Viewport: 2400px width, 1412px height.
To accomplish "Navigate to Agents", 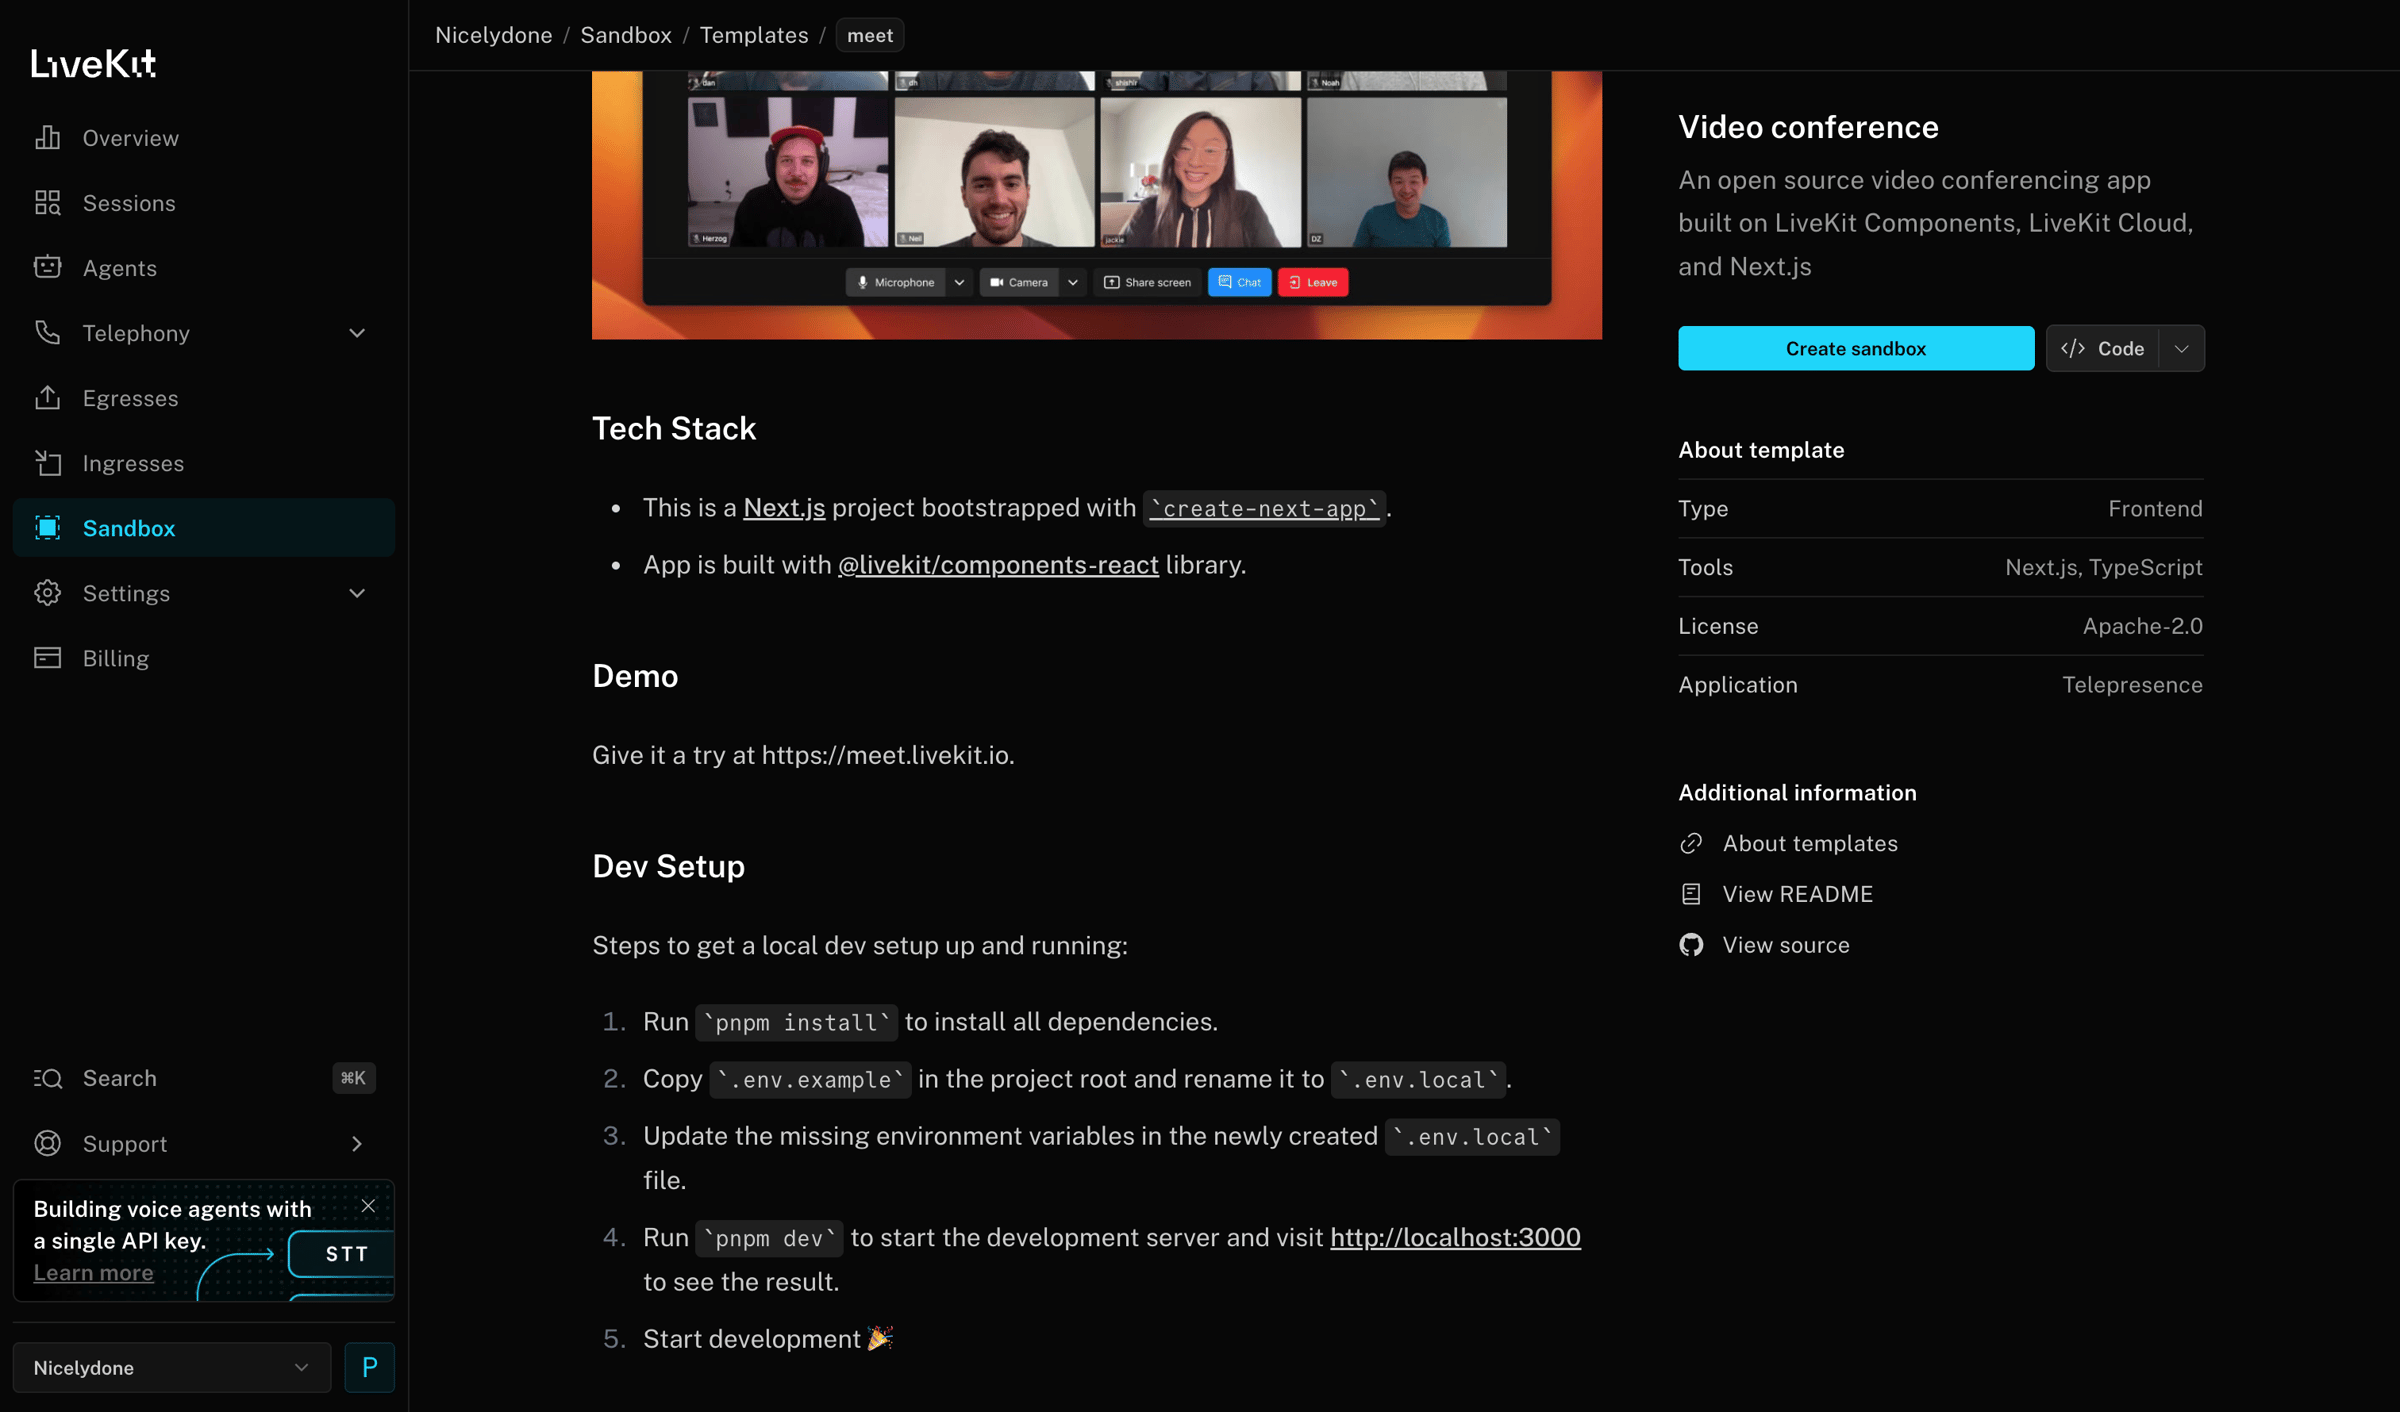I will 204,268.
